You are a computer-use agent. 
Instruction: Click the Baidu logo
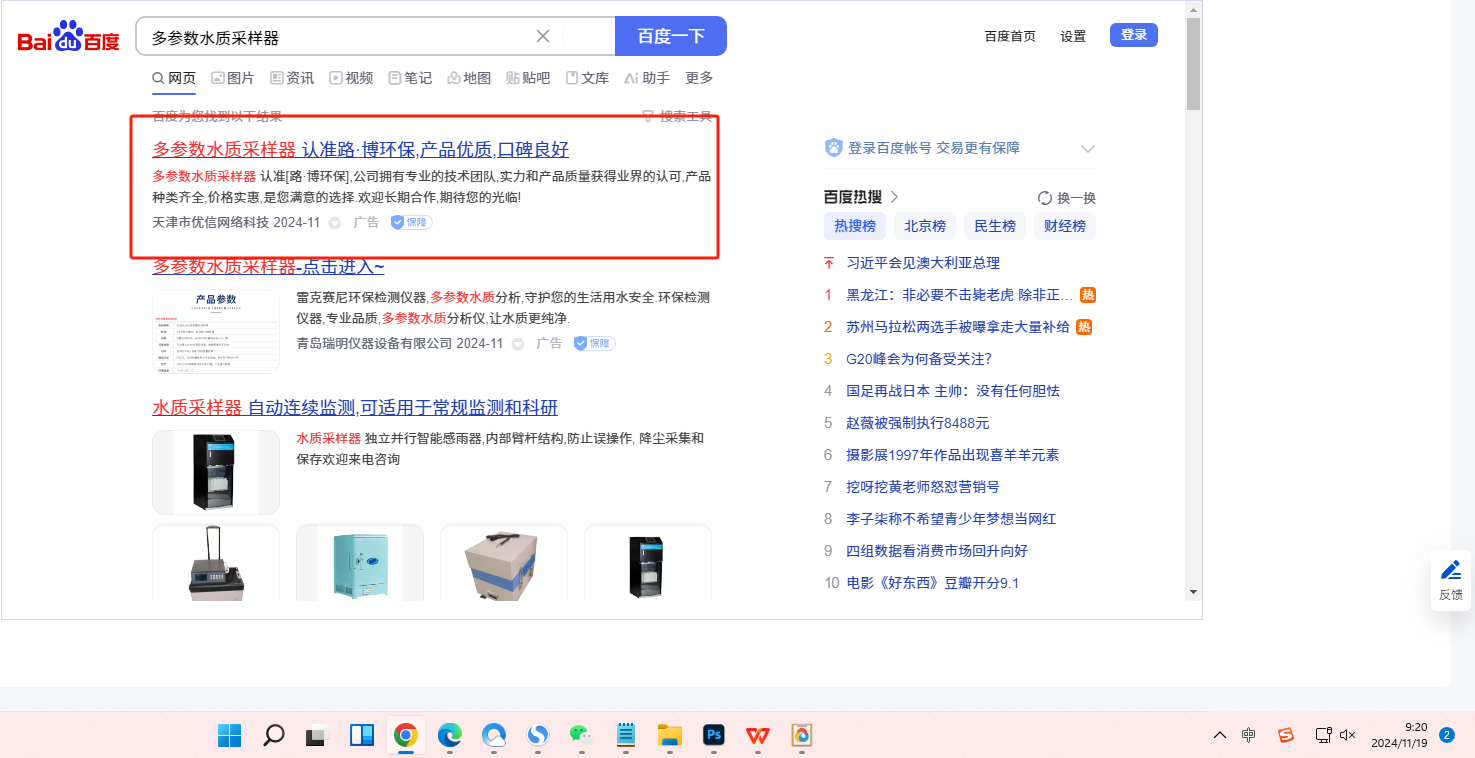pos(68,37)
